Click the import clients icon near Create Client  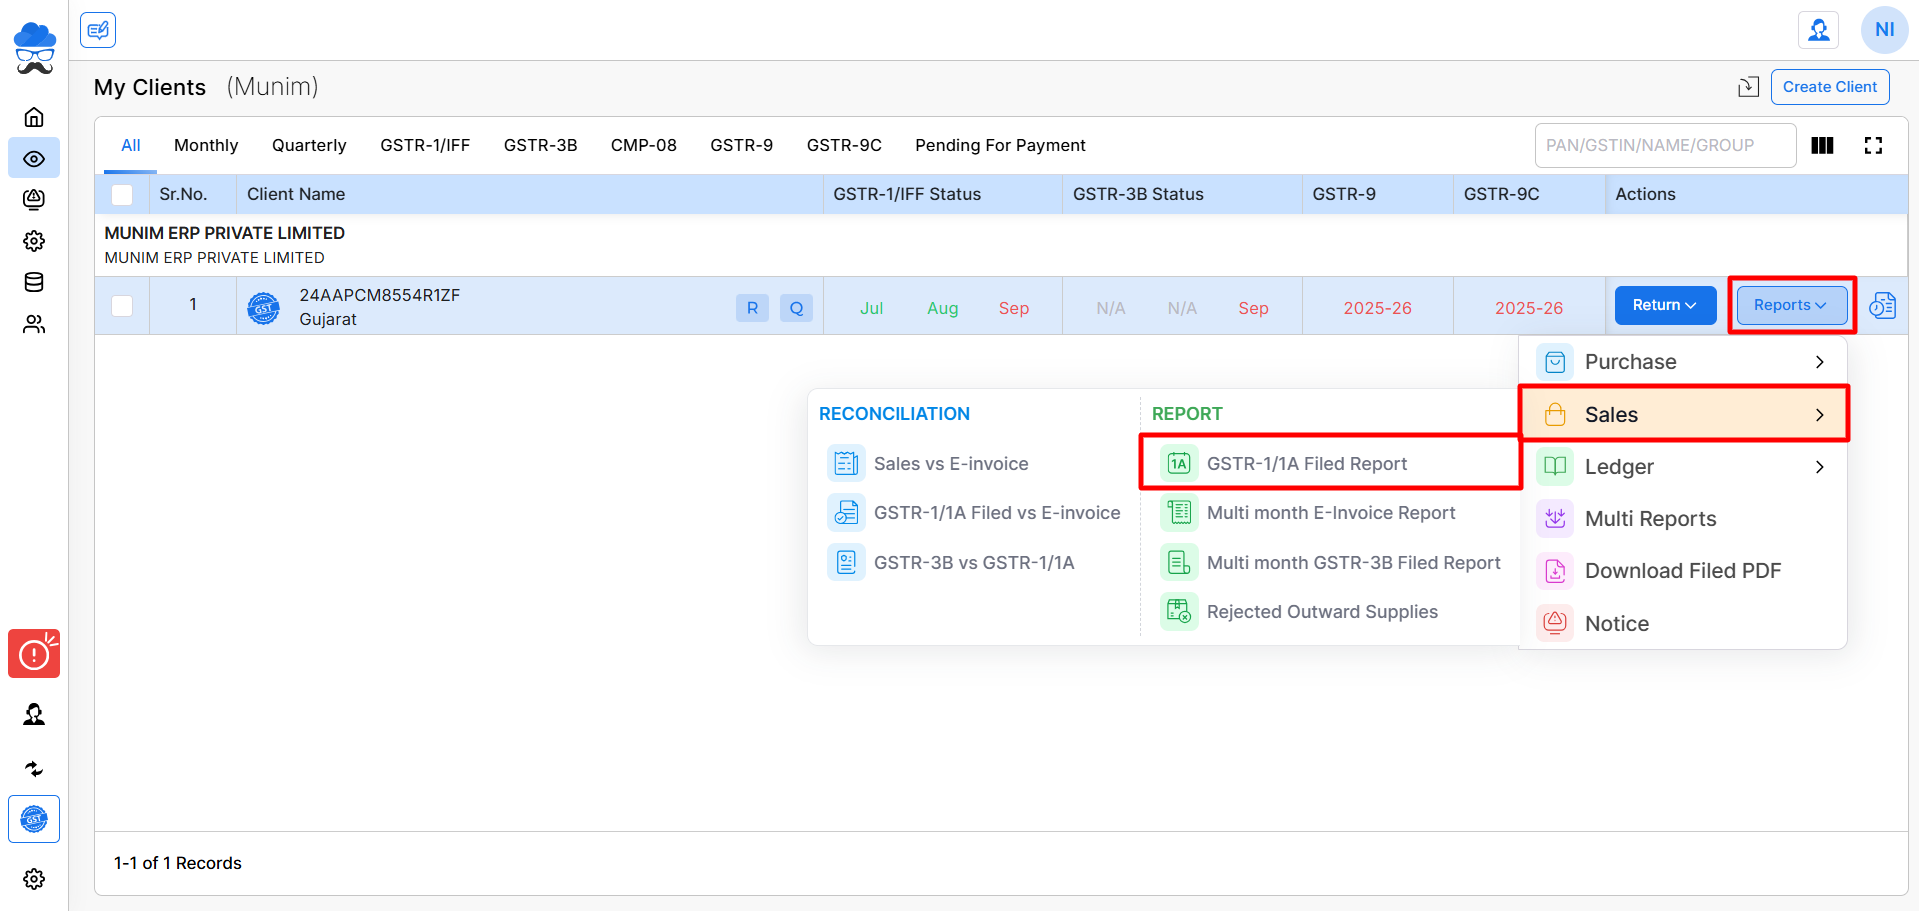(1748, 87)
